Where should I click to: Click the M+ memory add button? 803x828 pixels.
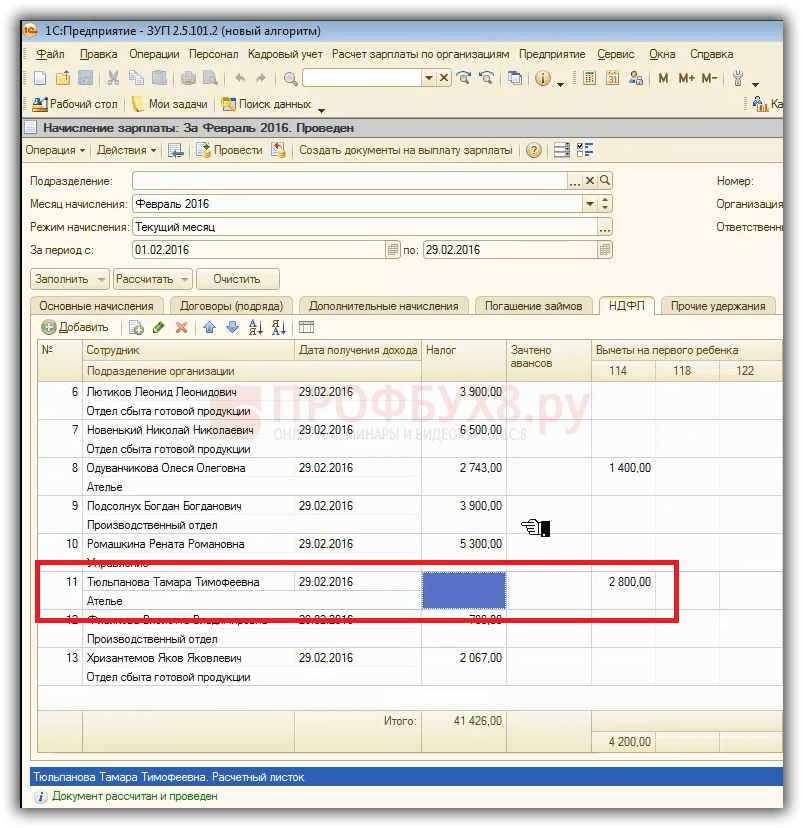pos(686,78)
